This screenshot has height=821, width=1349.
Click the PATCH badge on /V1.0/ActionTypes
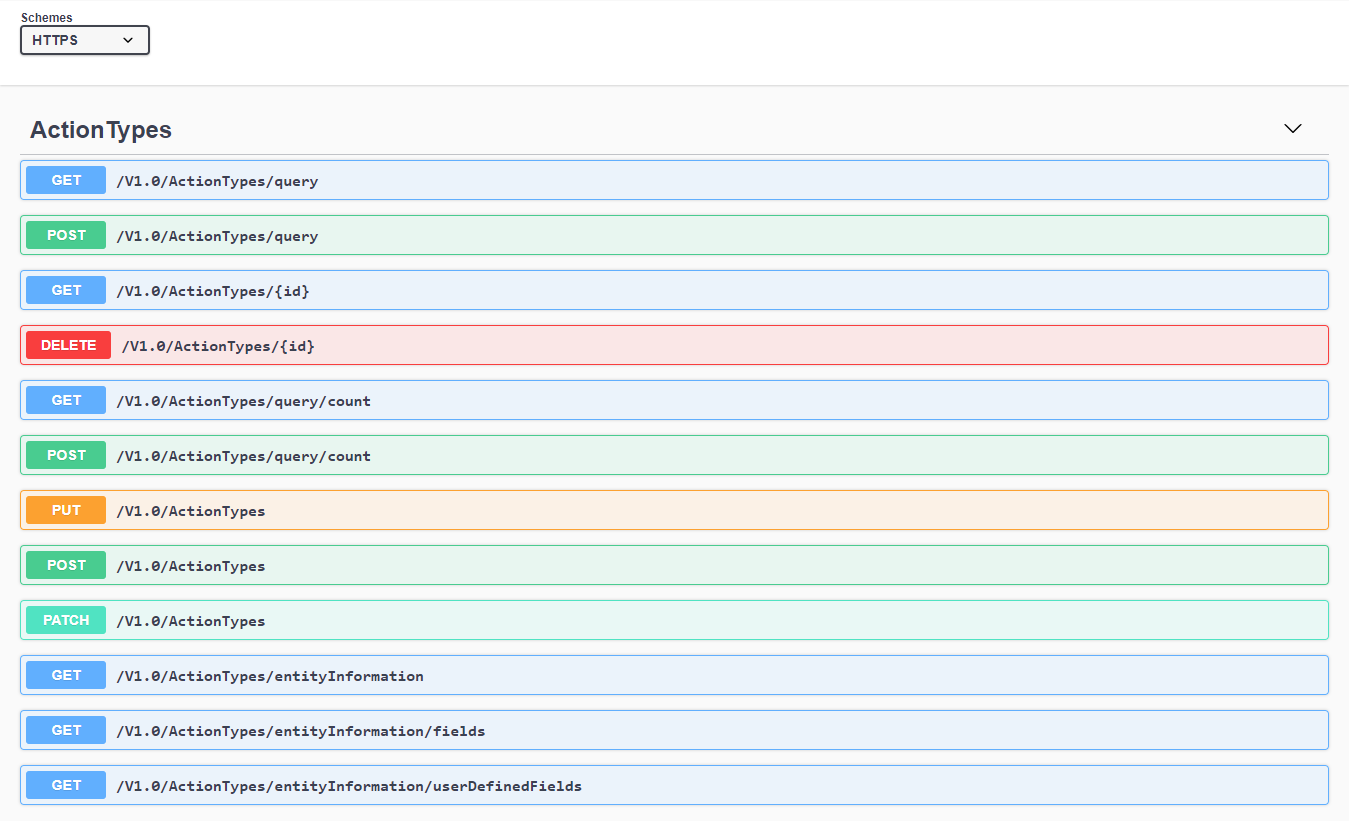(x=65, y=620)
